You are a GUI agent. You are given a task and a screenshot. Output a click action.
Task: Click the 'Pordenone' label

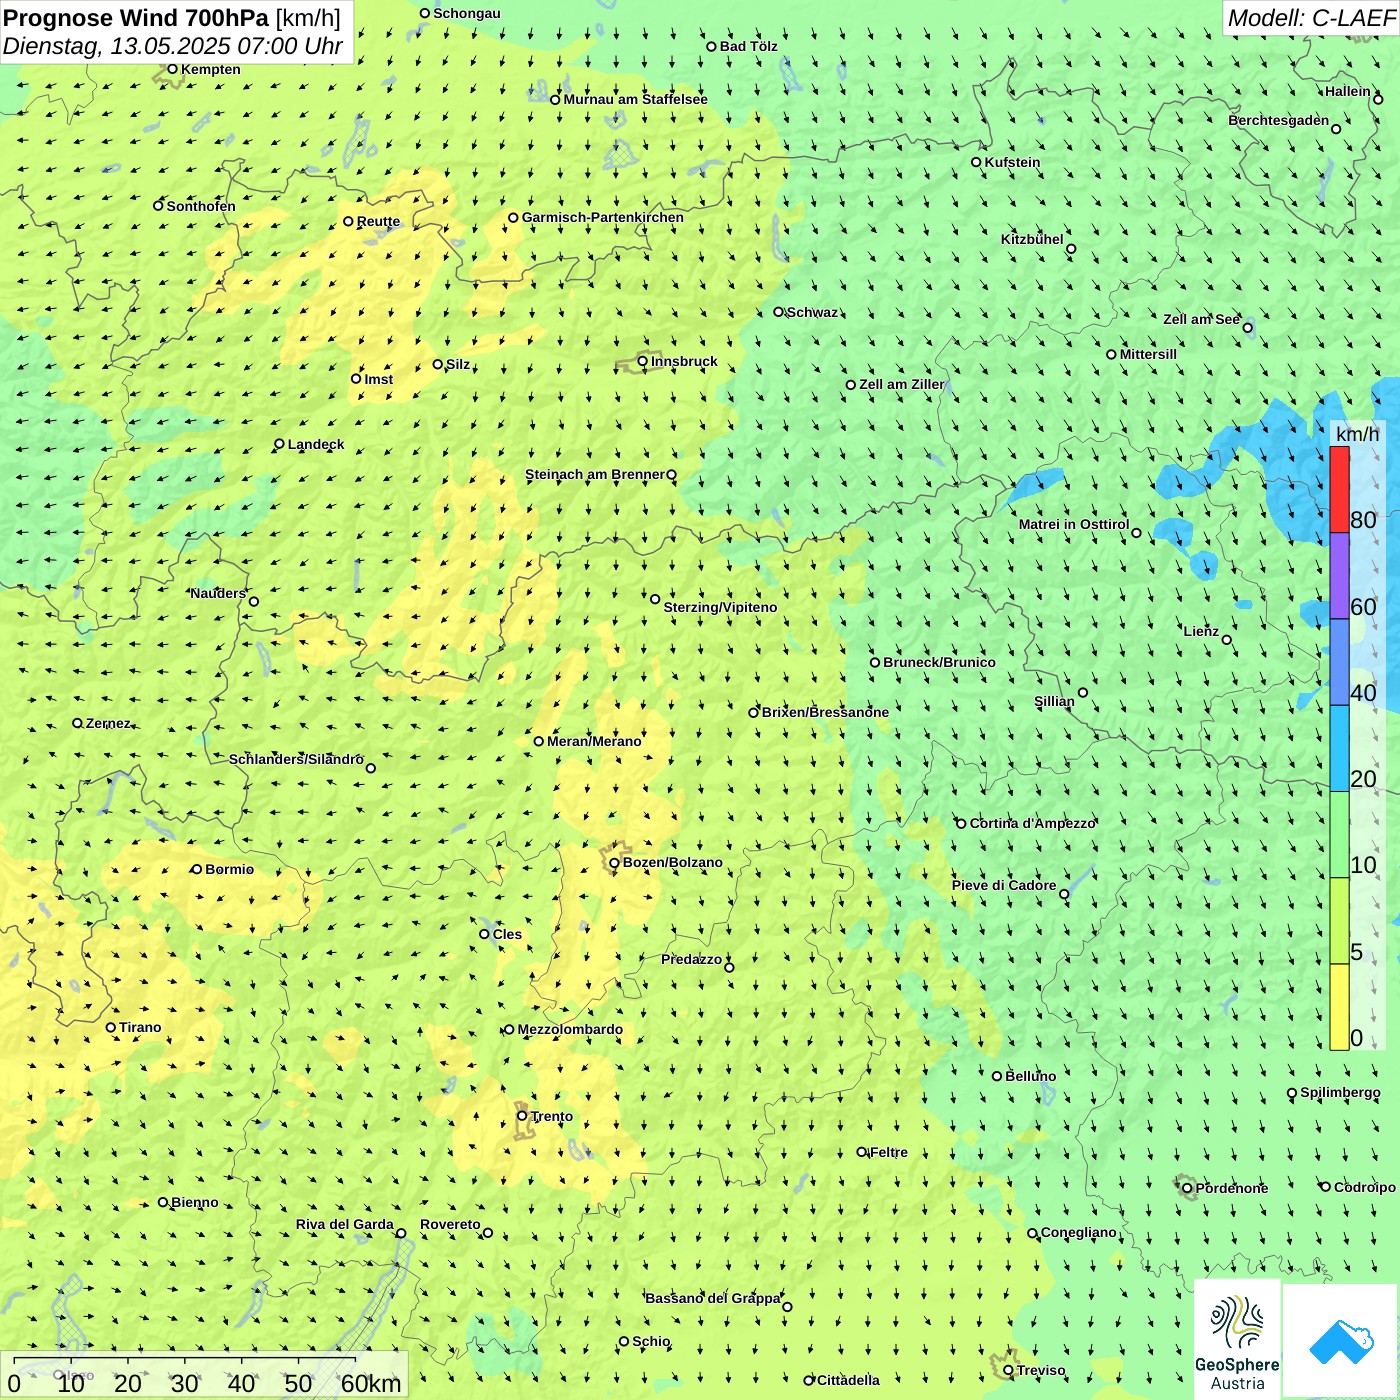tap(1232, 1188)
